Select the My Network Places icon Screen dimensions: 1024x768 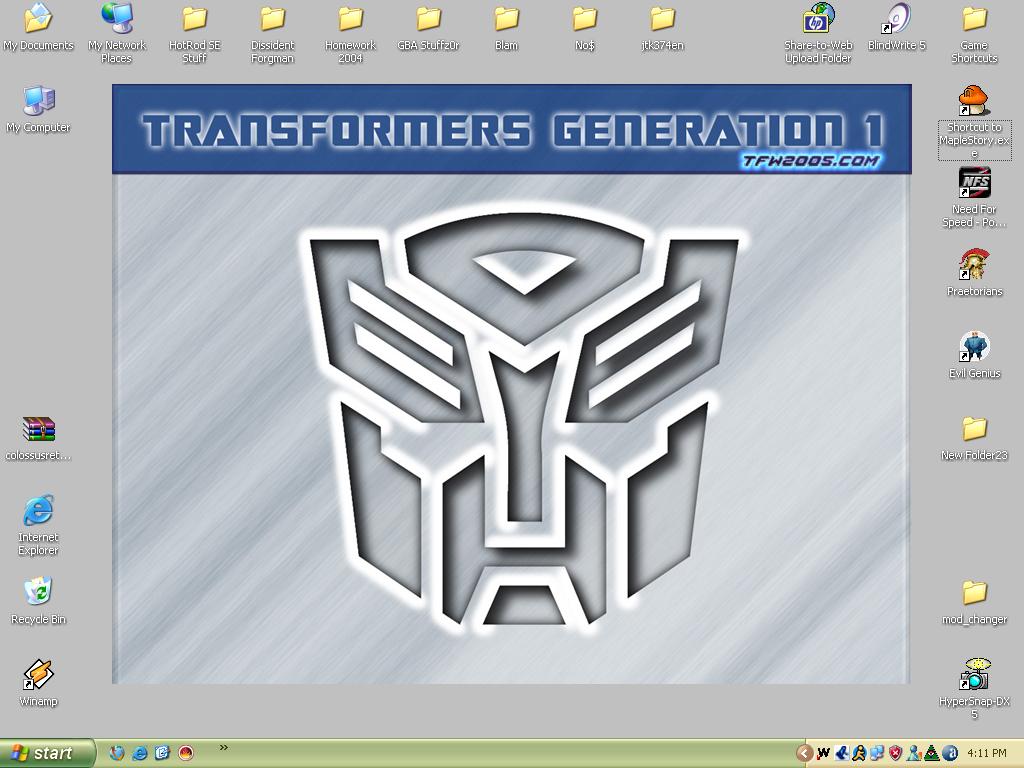(x=117, y=20)
